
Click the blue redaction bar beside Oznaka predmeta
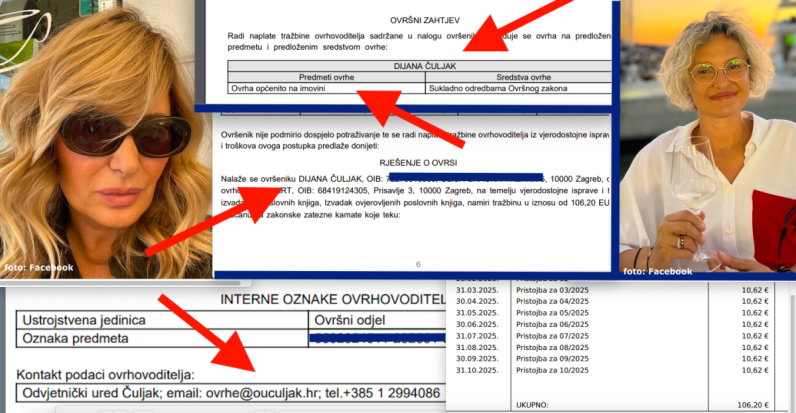point(378,338)
